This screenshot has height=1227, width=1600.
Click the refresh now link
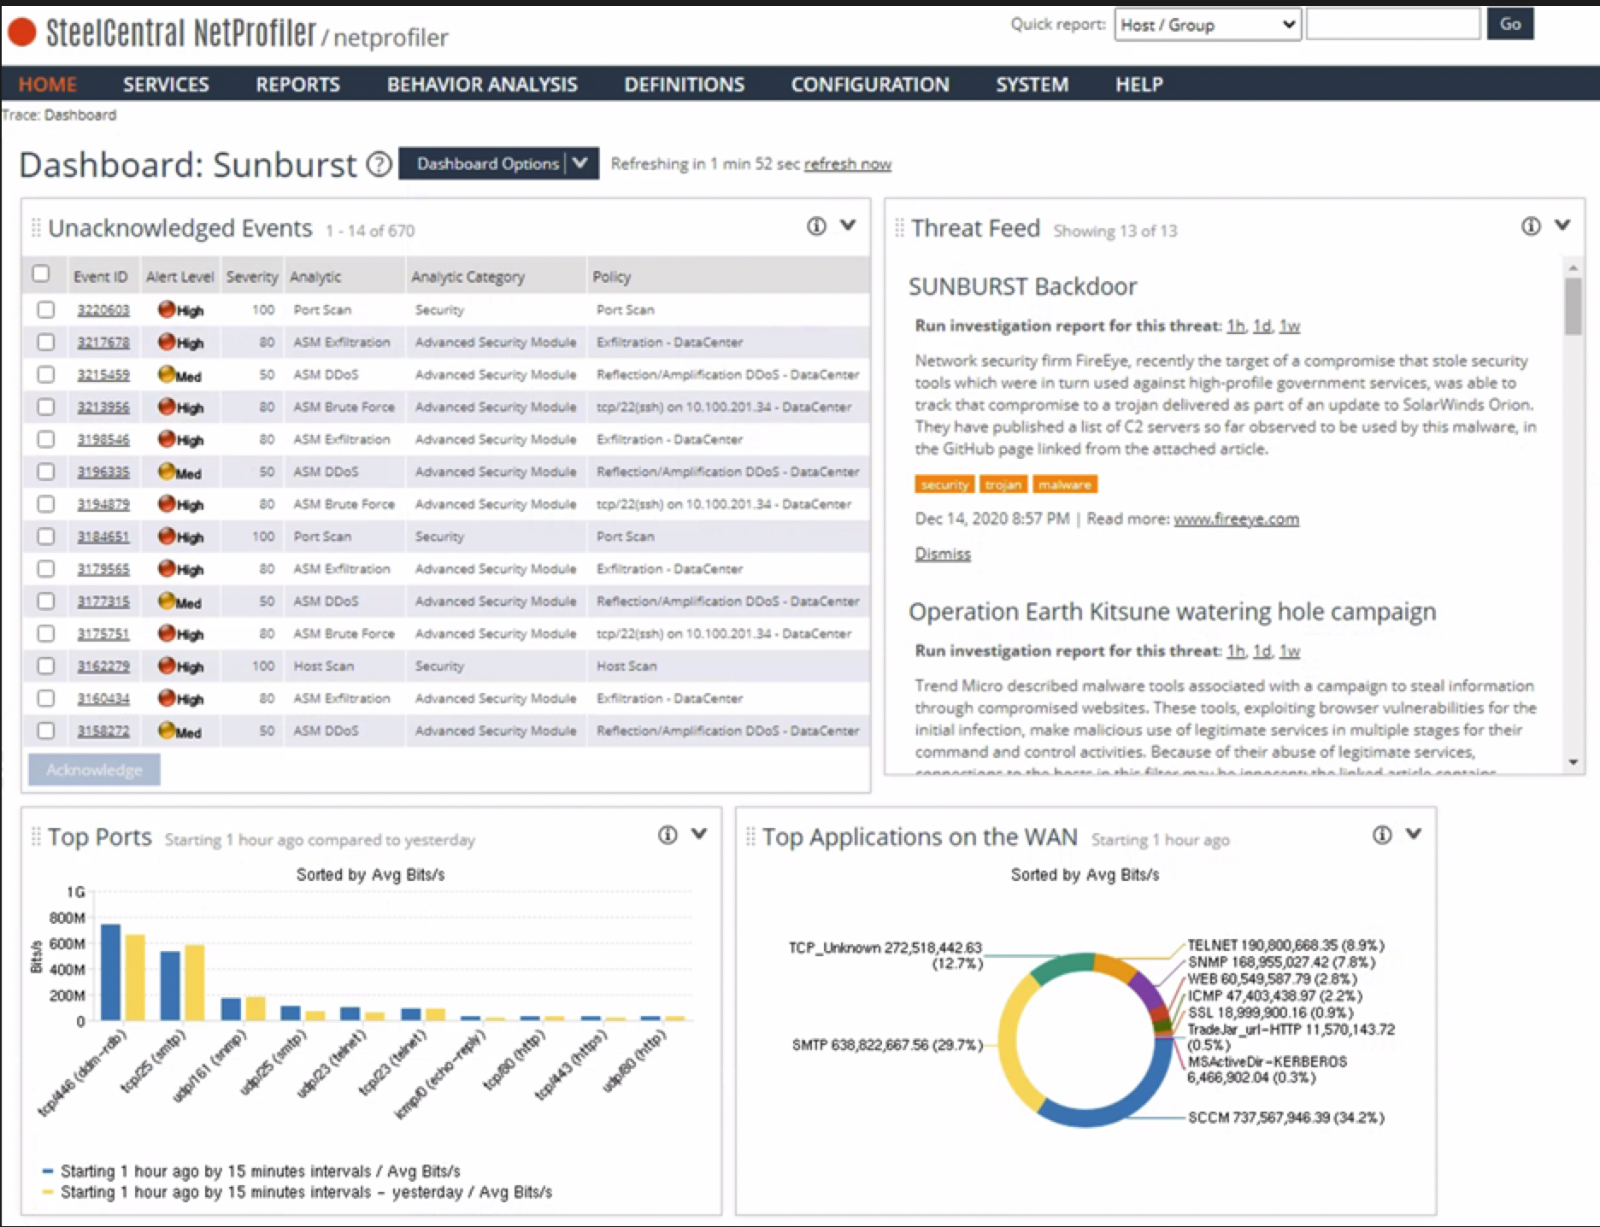click(x=847, y=164)
